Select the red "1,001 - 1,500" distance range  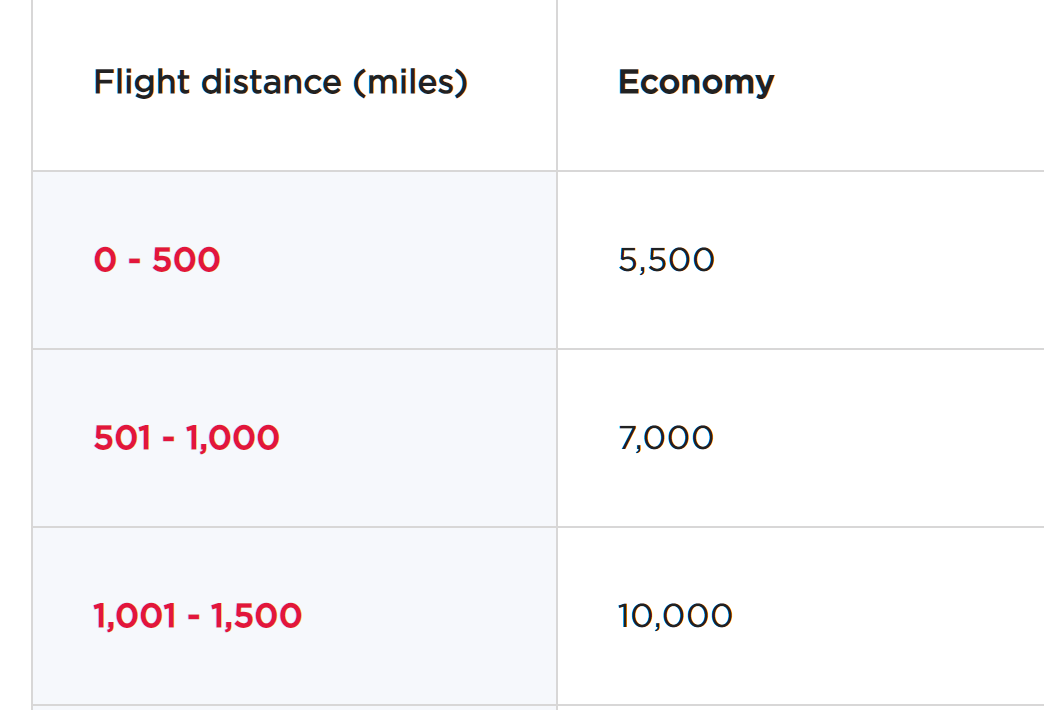[x=197, y=615]
